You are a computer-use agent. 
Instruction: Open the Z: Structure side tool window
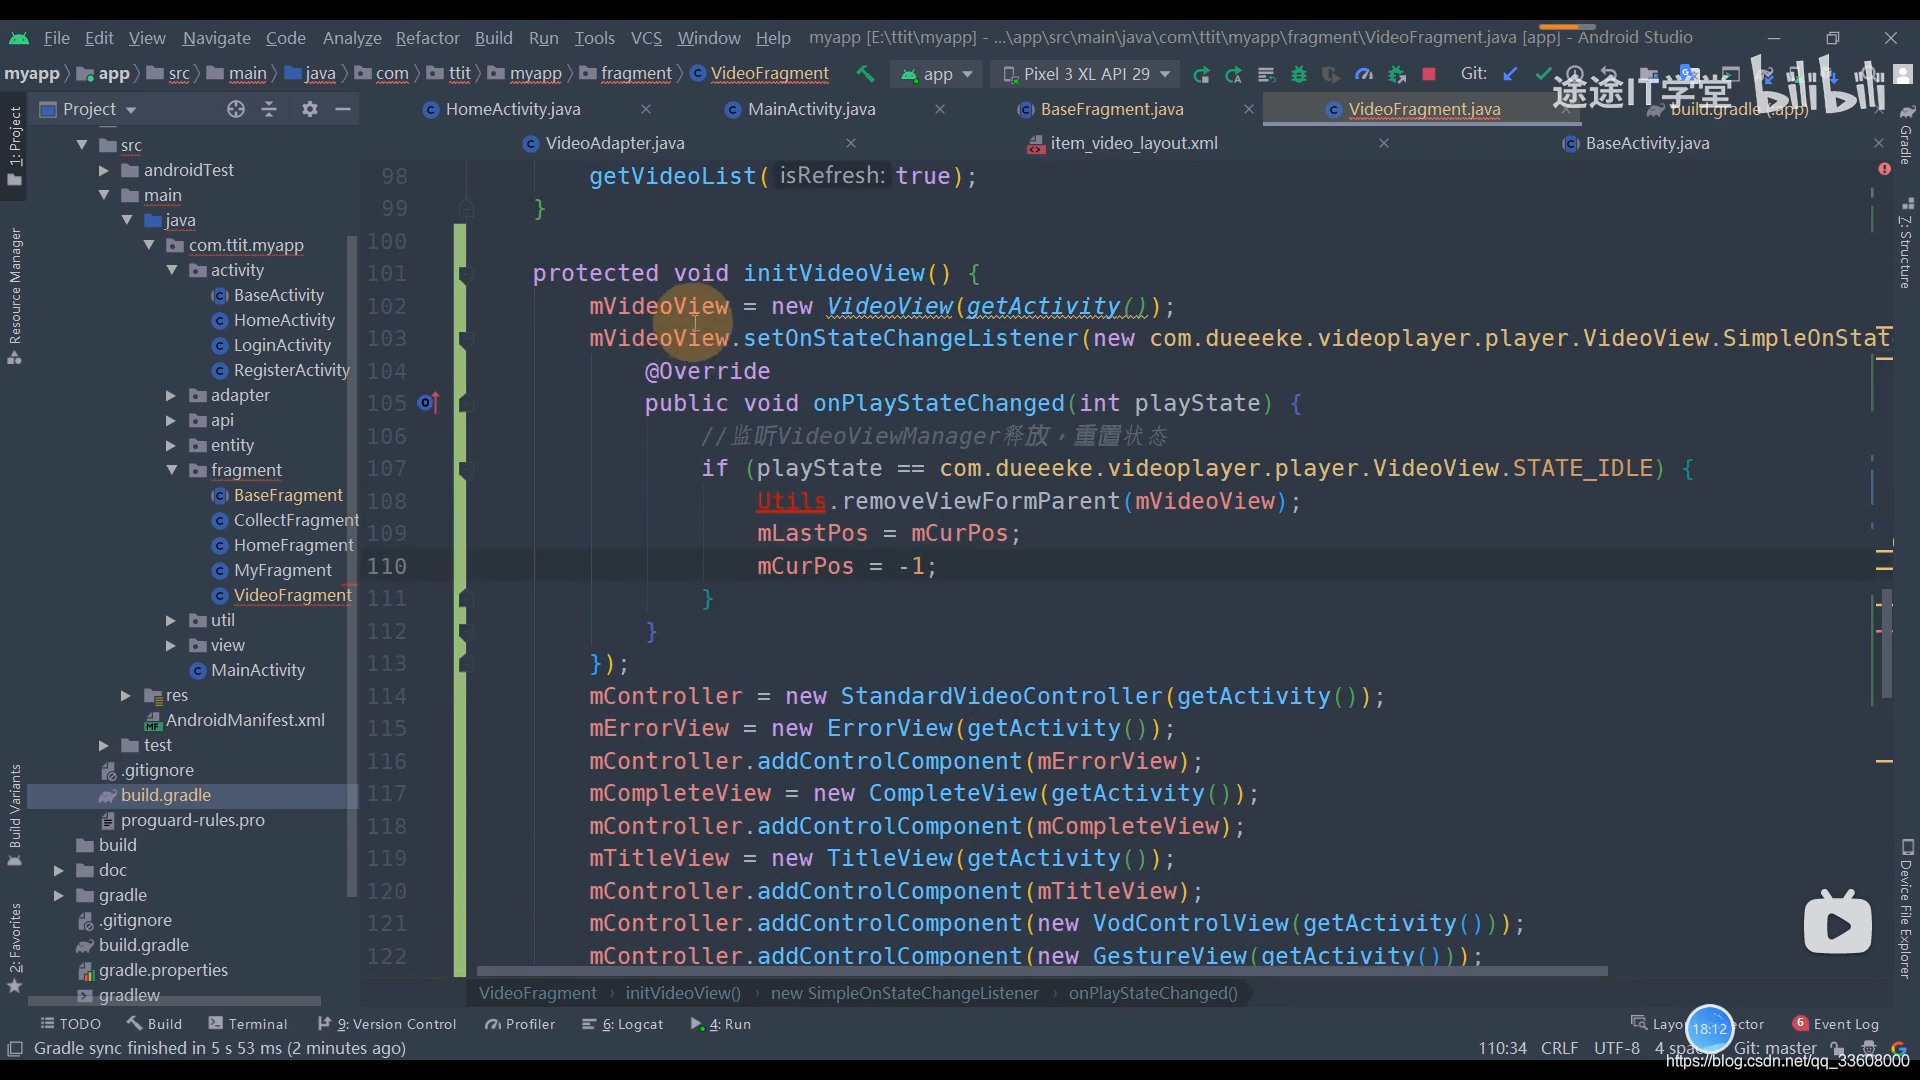(x=1906, y=244)
